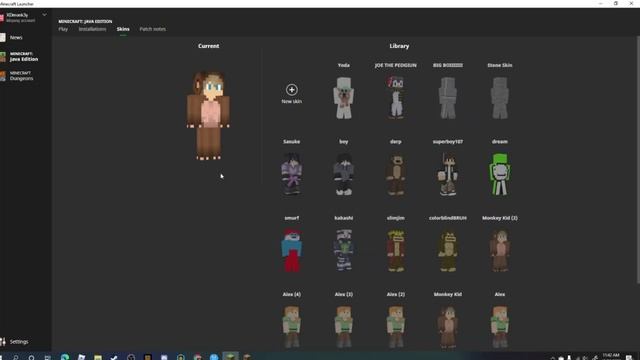Open the News section icon in sidebar
Screen dimensions: 640x360
3,38
